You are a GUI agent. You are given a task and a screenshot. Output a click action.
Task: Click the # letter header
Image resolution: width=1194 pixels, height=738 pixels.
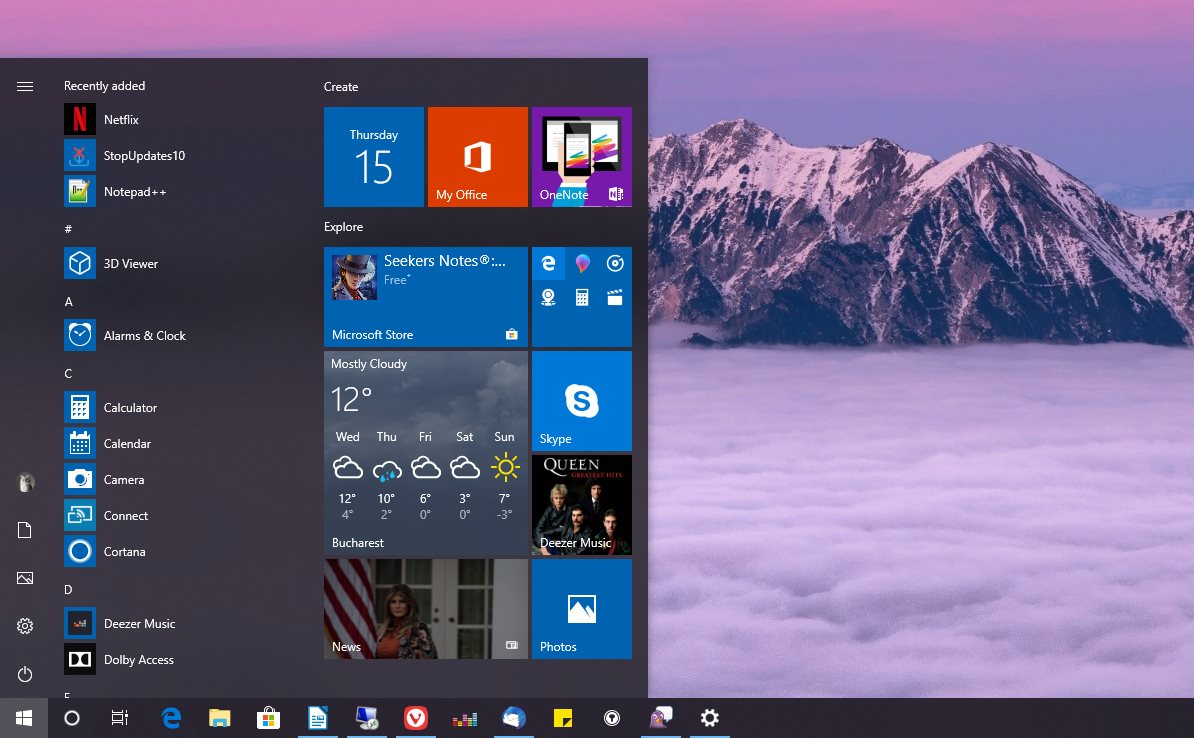point(69,228)
